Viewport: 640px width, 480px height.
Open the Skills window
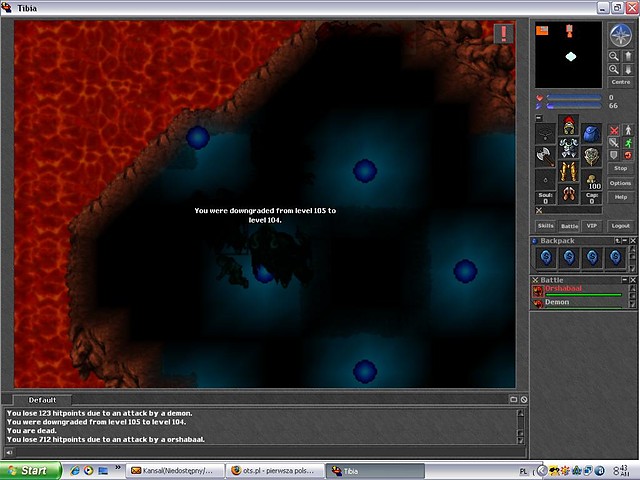545,226
